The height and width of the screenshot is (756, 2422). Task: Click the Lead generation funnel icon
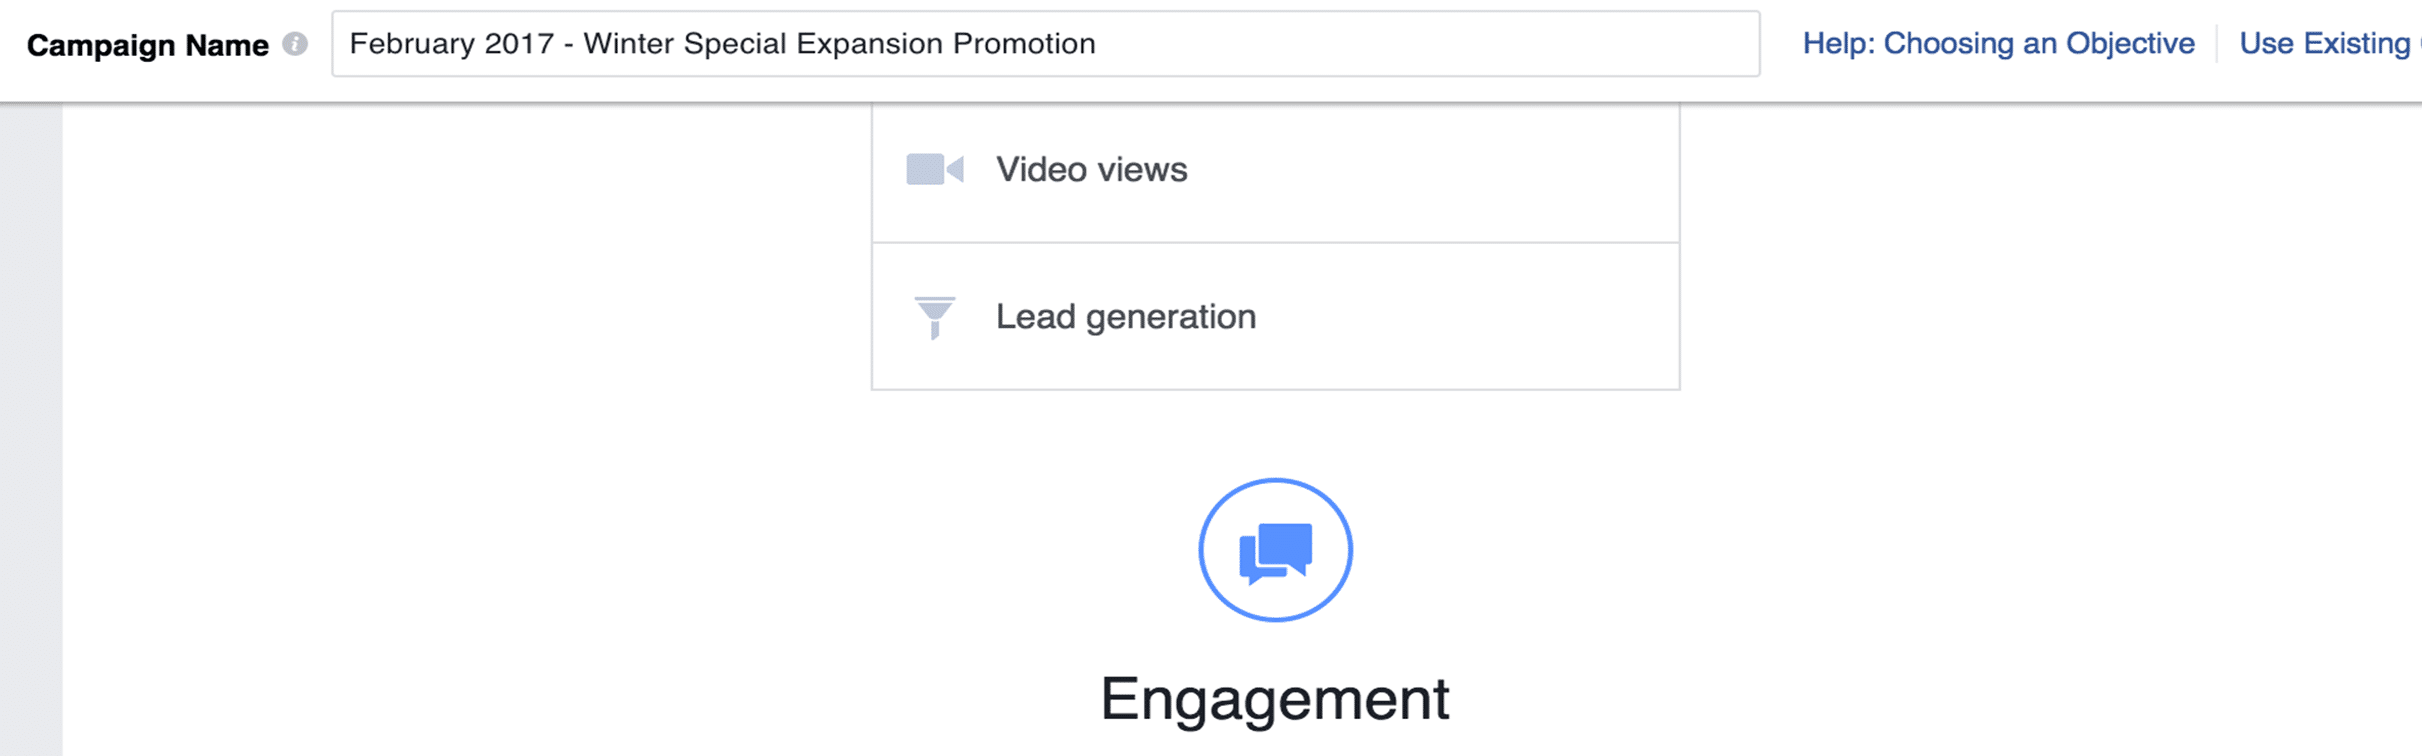click(x=935, y=318)
